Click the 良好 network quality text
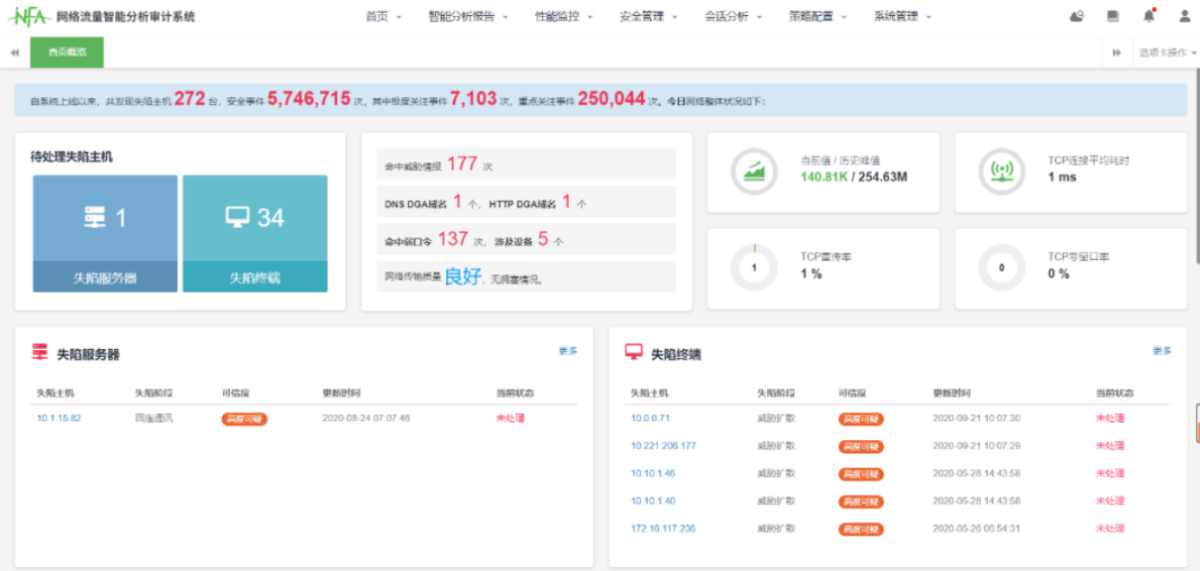The height and width of the screenshot is (571, 1200). pyautogui.click(x=465, y=277)
